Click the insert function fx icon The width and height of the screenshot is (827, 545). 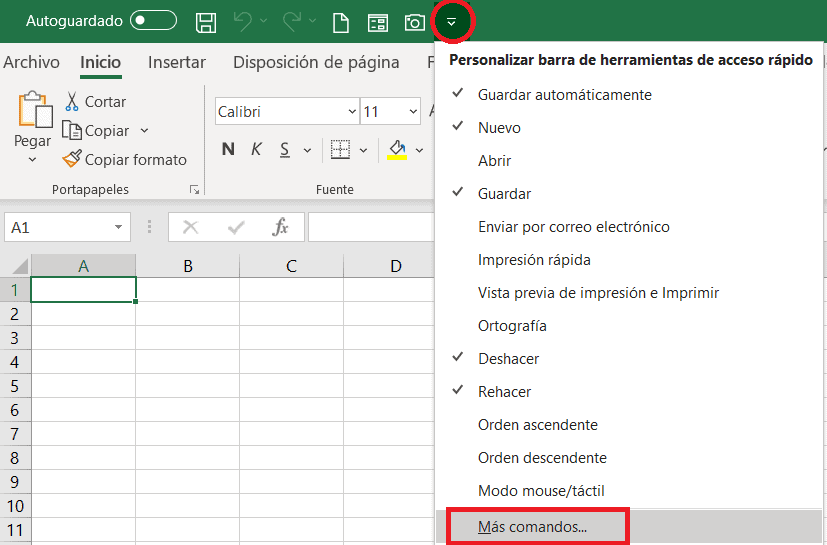click(x=281, y=227)
